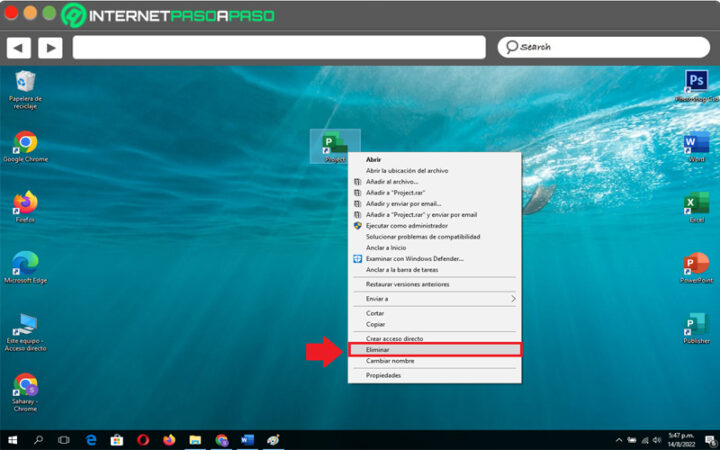Open the notification center icon

tap(710, 440)
